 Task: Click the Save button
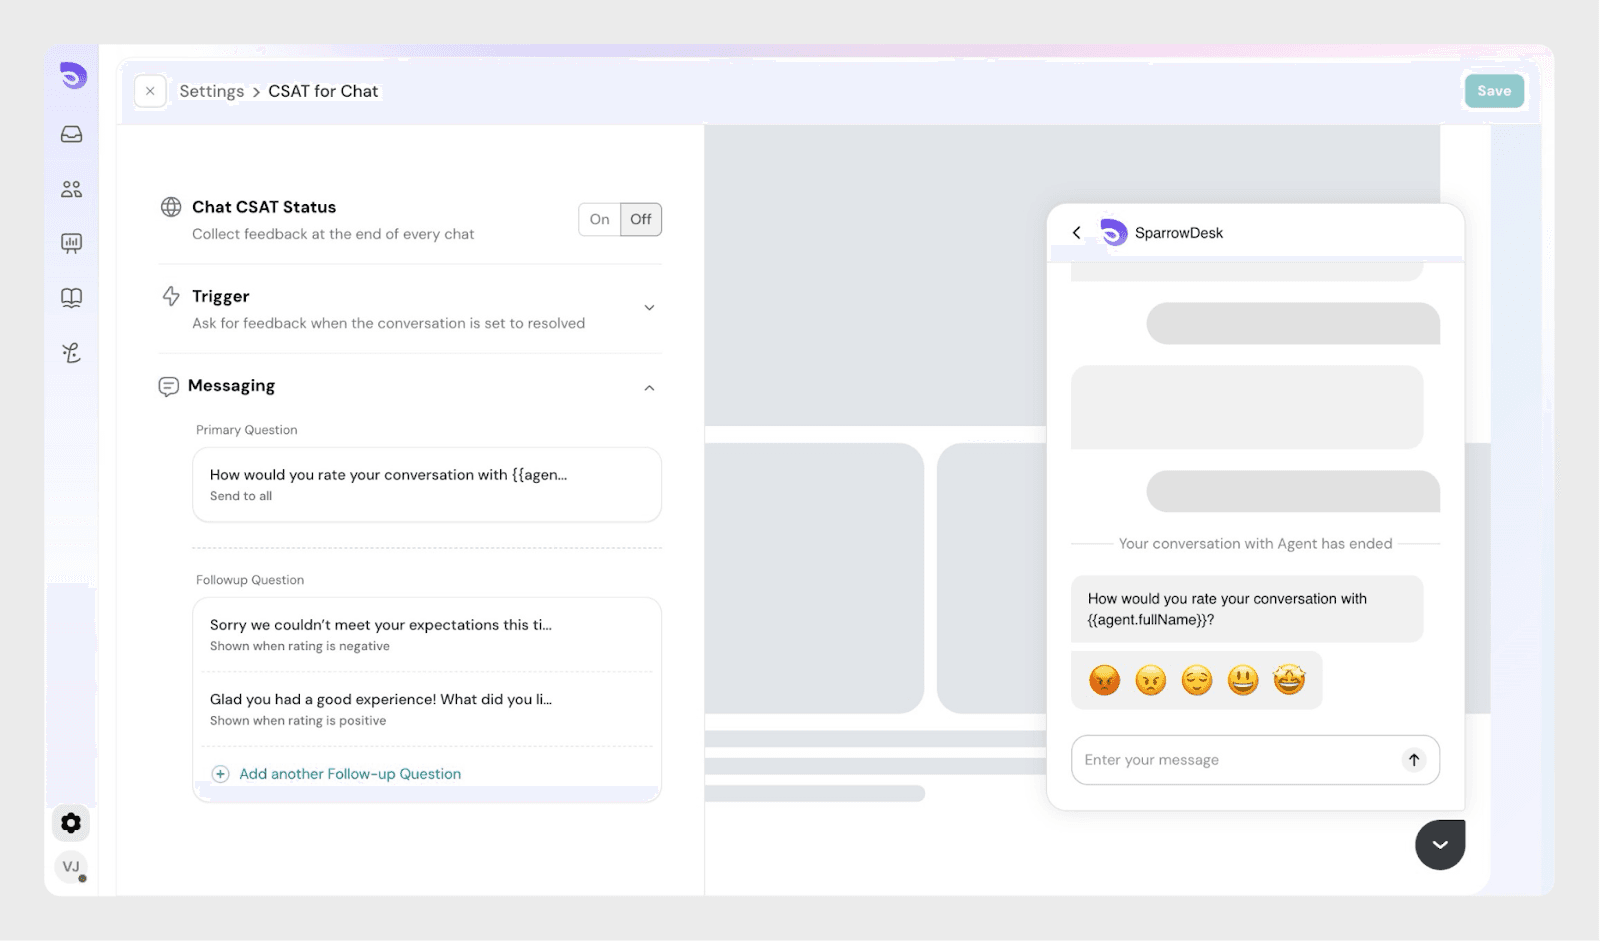pyautogui.click(x=1494, y=91)
